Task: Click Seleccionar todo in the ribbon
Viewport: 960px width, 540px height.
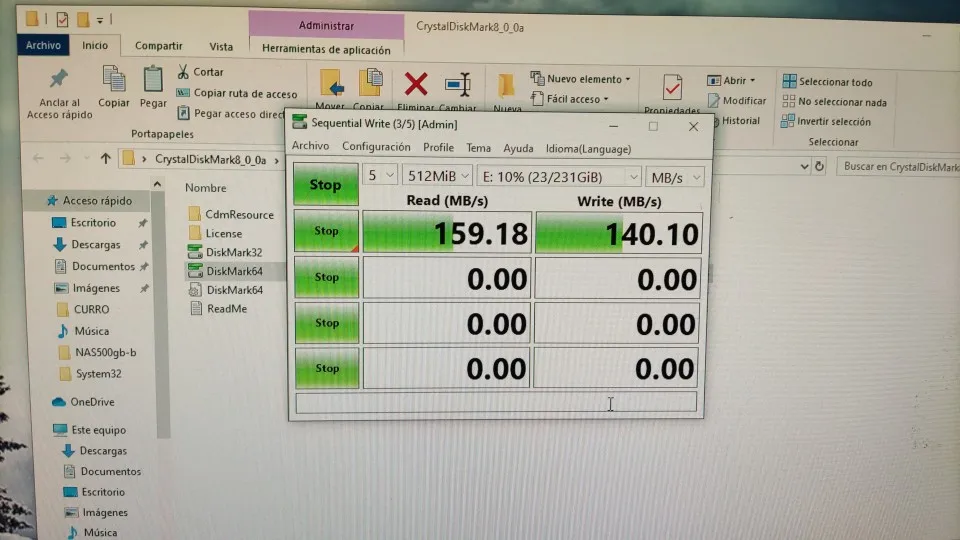Action: (827, 81)
